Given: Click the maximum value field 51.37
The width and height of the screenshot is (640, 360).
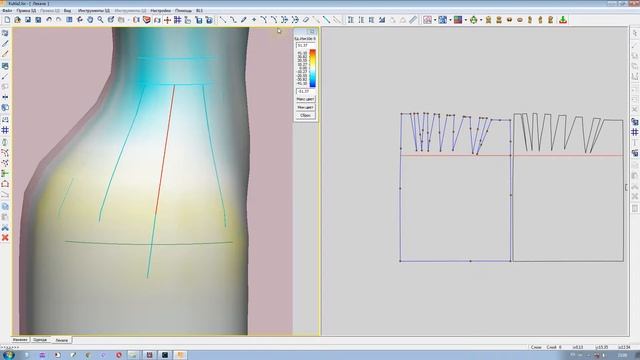Looking at the screenshot, I should [x=305, y=45].
